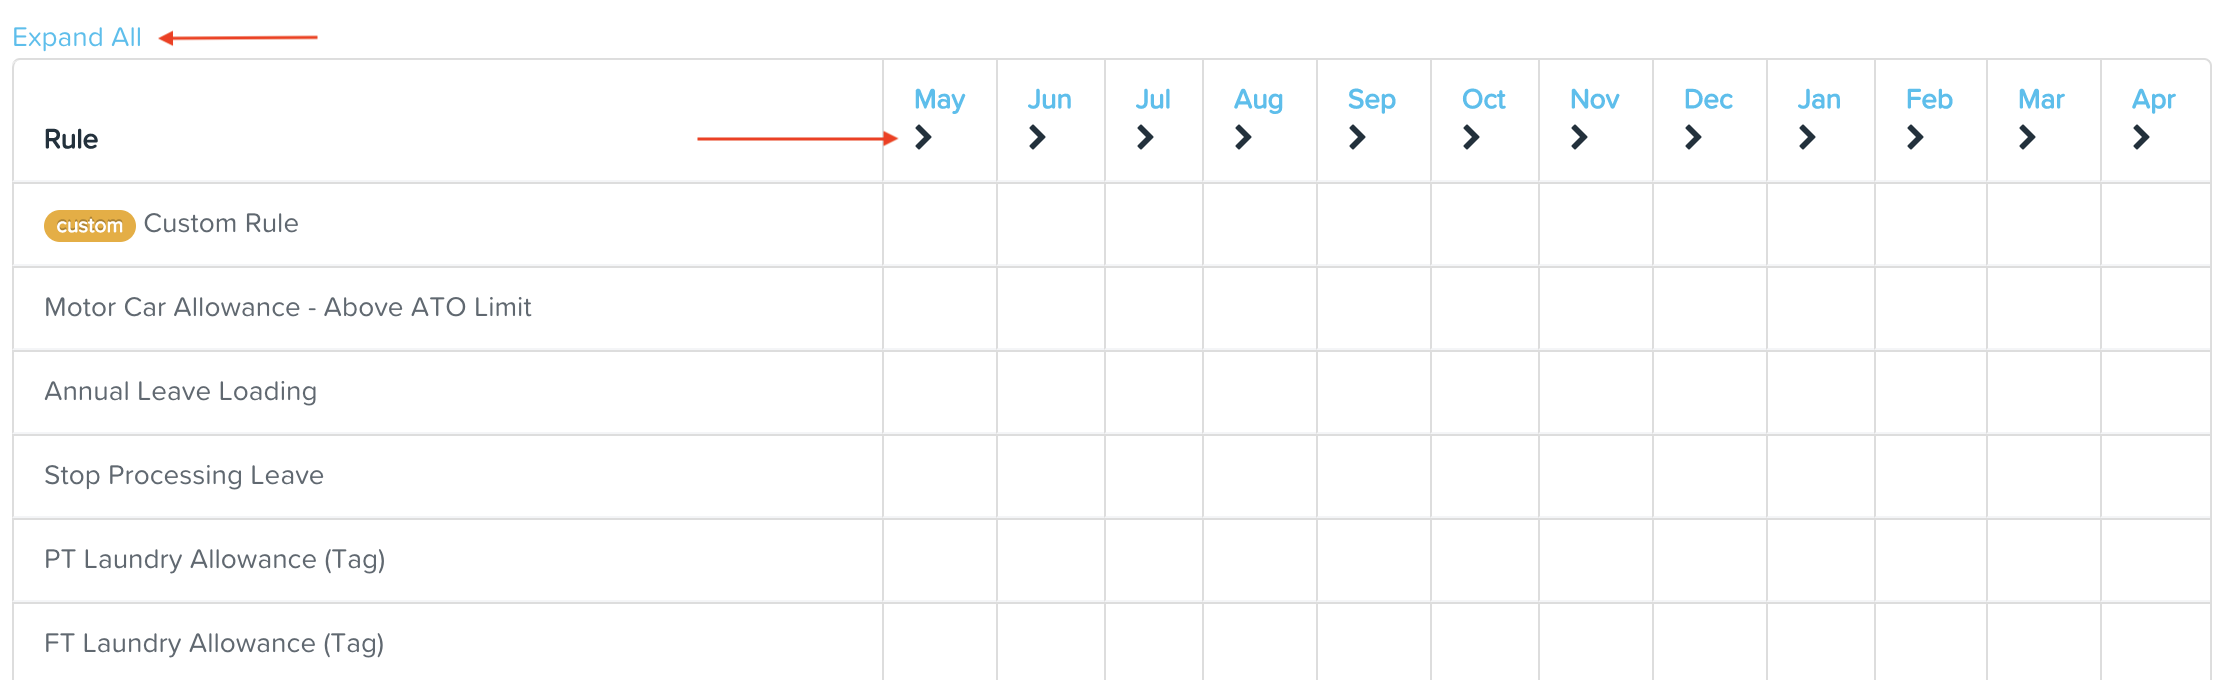The height and width of the screenshot is (680, 2222).
Task: Select the PT Laundry Allowance (Tag) rule
Action: point(214,559)
